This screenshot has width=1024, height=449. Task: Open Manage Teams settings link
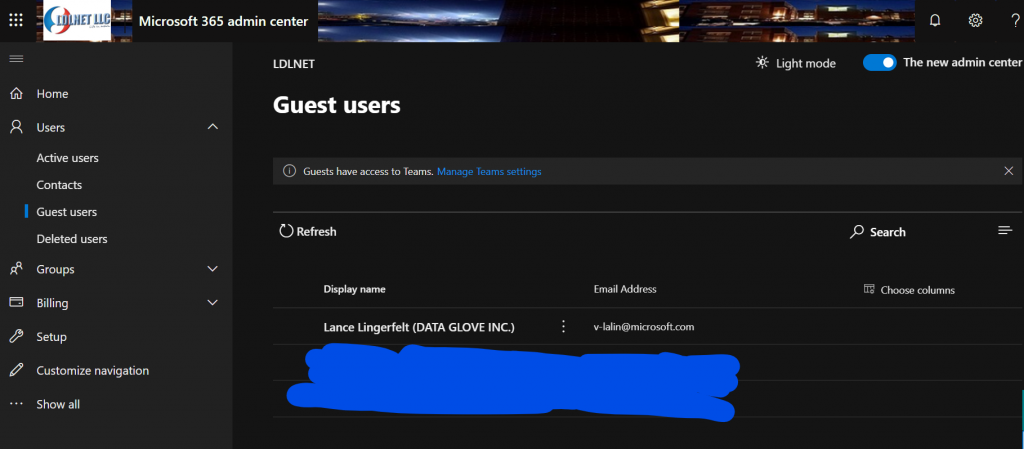tap(489, 172)
